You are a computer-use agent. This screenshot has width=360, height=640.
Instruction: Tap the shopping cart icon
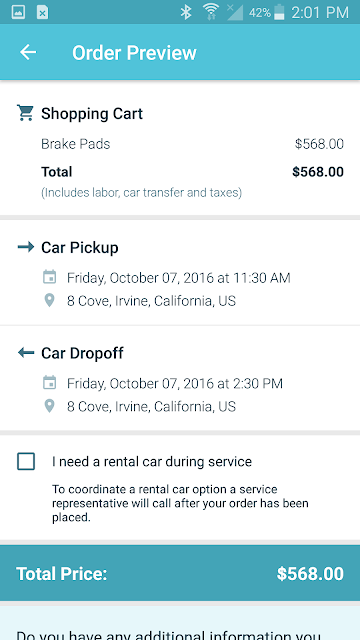click(x=25, y=113)
